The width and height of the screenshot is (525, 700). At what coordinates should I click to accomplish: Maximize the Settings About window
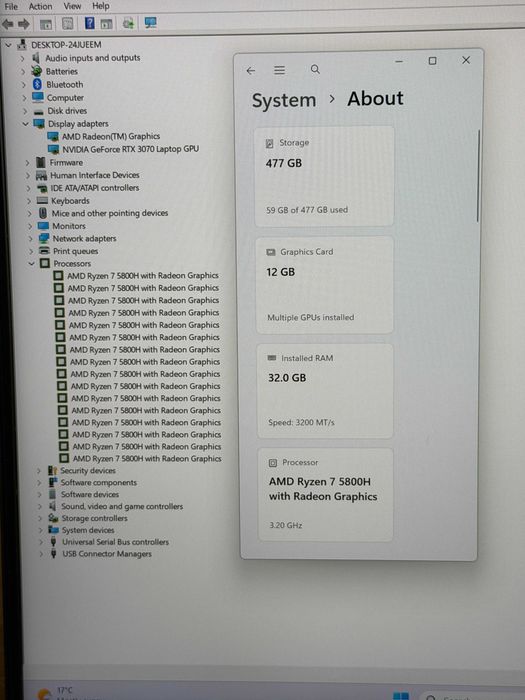[432, 61]
